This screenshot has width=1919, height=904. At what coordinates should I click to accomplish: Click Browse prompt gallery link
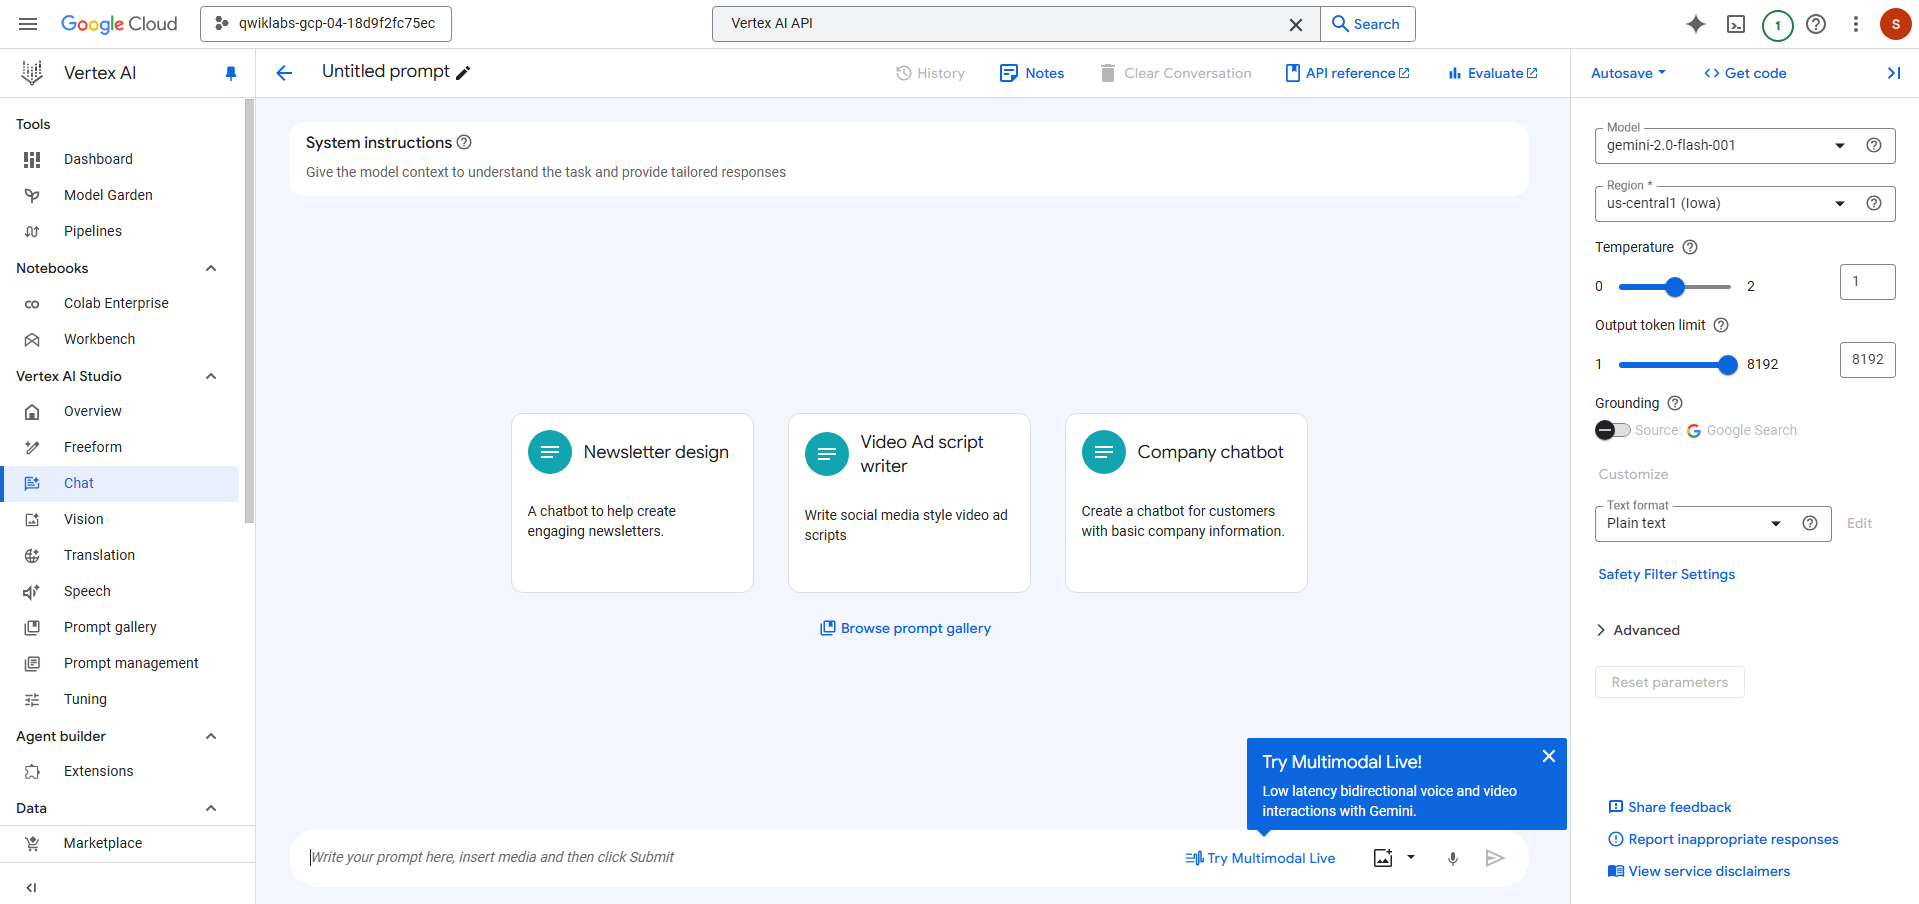click(x=906, y=628)
